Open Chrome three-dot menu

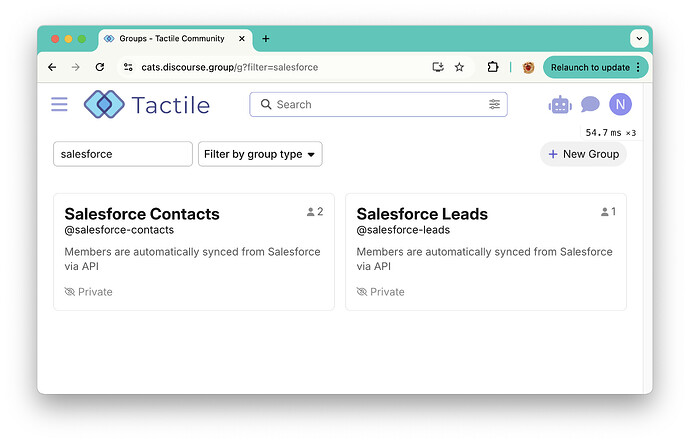(638, 67)
